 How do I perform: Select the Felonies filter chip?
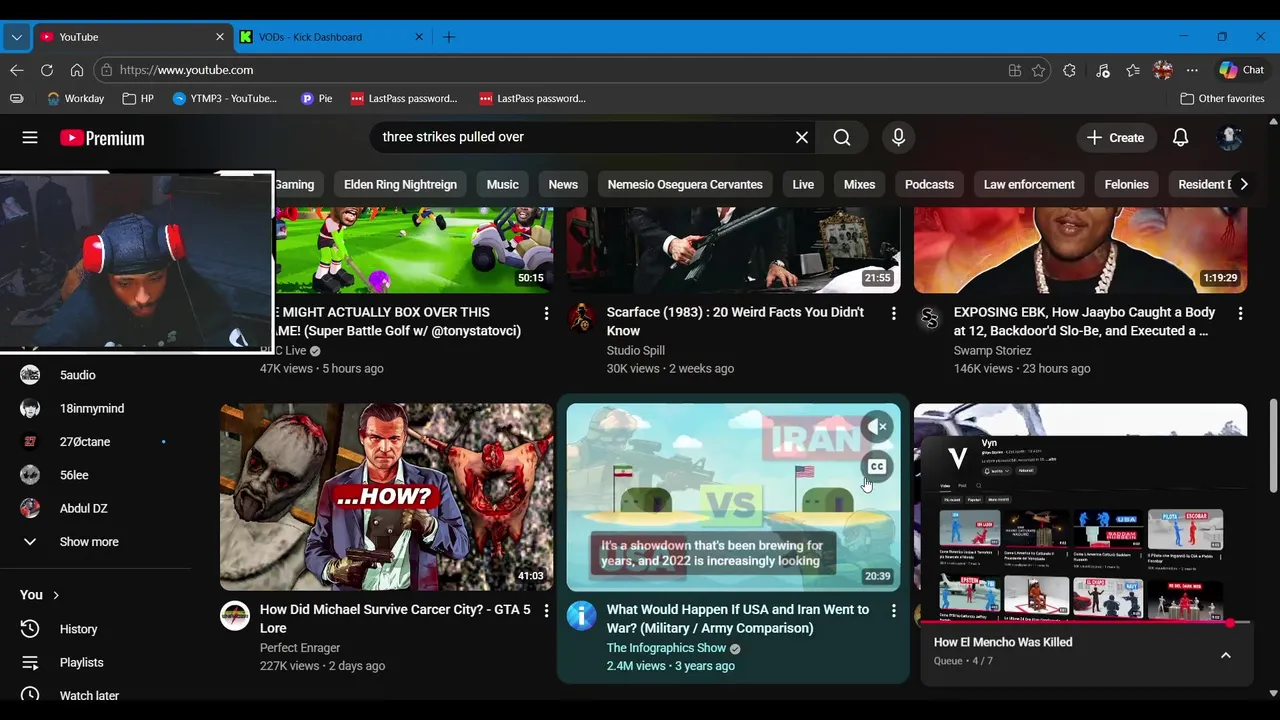(x=1126, y=184)
